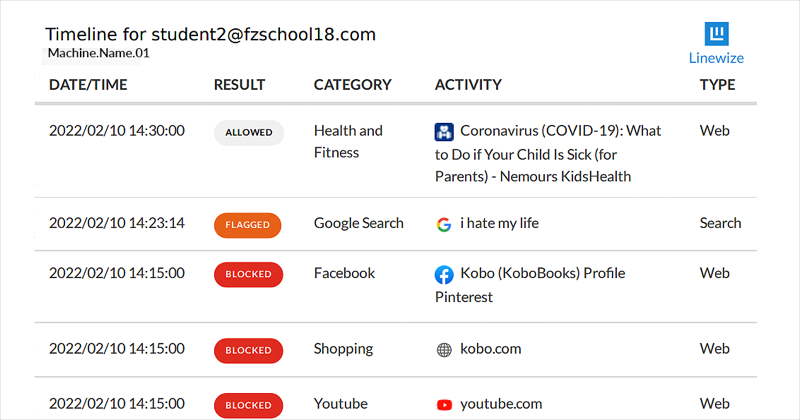Open the kobo.com activity entry
800x420 pixels.
490,349
